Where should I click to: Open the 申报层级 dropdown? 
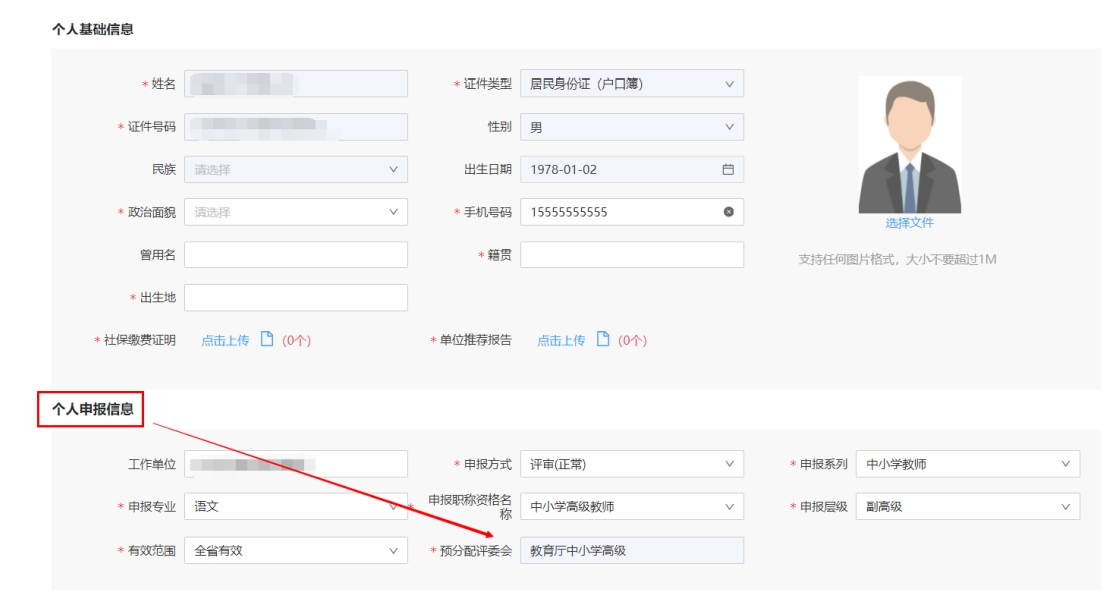pos(967,507)
